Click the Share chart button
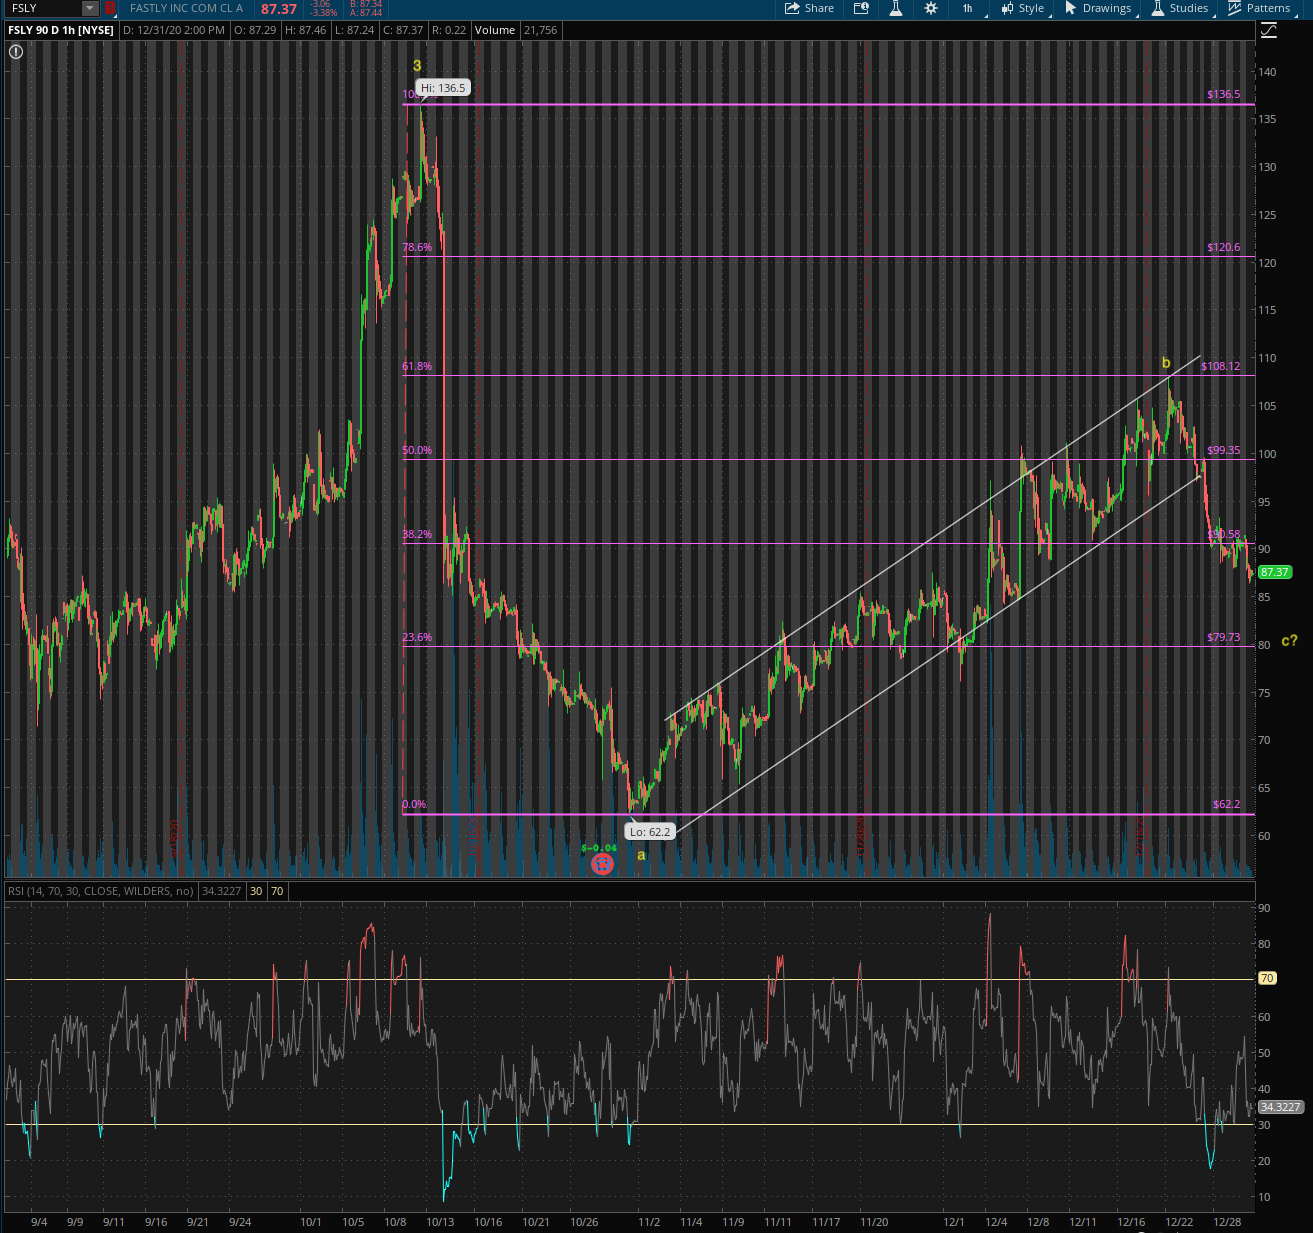 pyautogui.click(x=809, y=8)
